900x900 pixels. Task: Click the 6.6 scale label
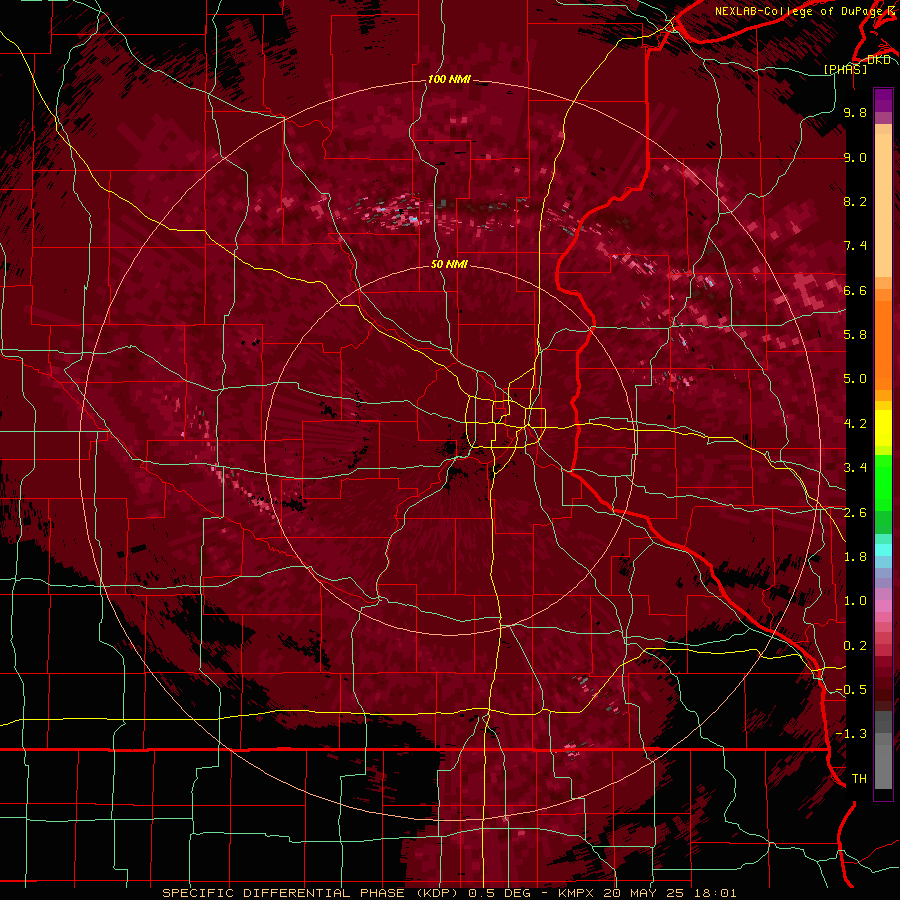[855, 290]
